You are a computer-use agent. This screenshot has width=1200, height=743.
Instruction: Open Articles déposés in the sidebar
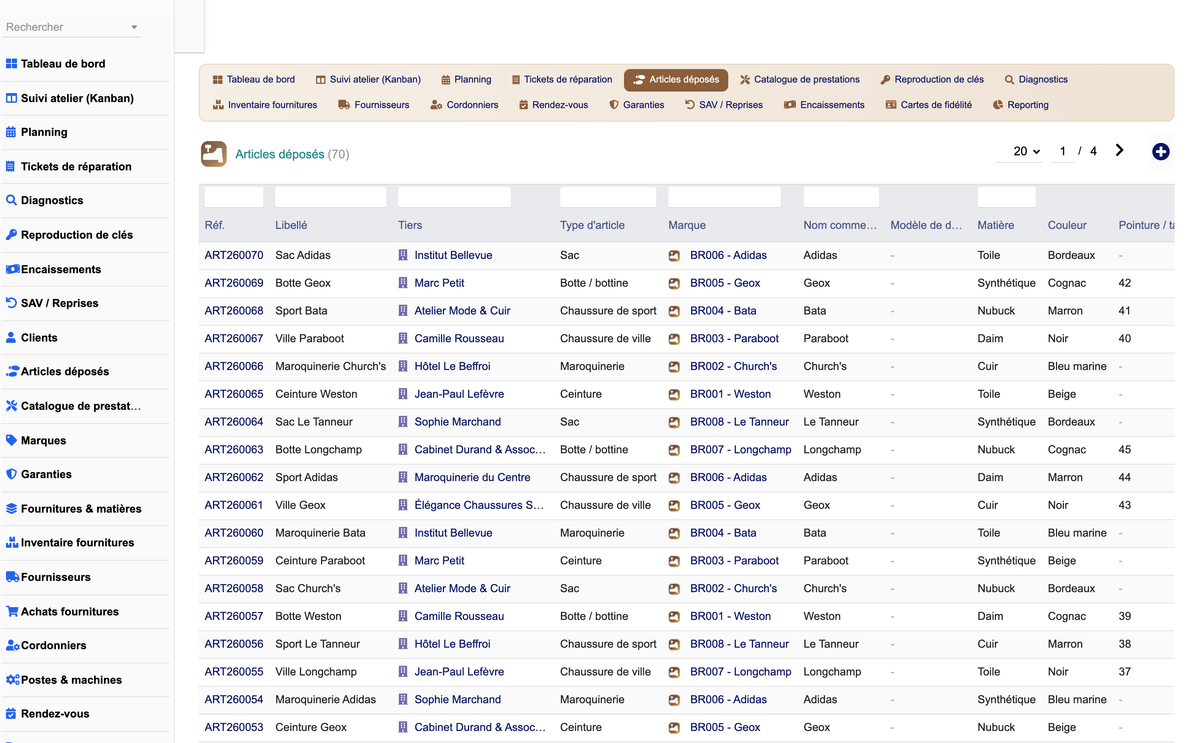coord(65,372)
